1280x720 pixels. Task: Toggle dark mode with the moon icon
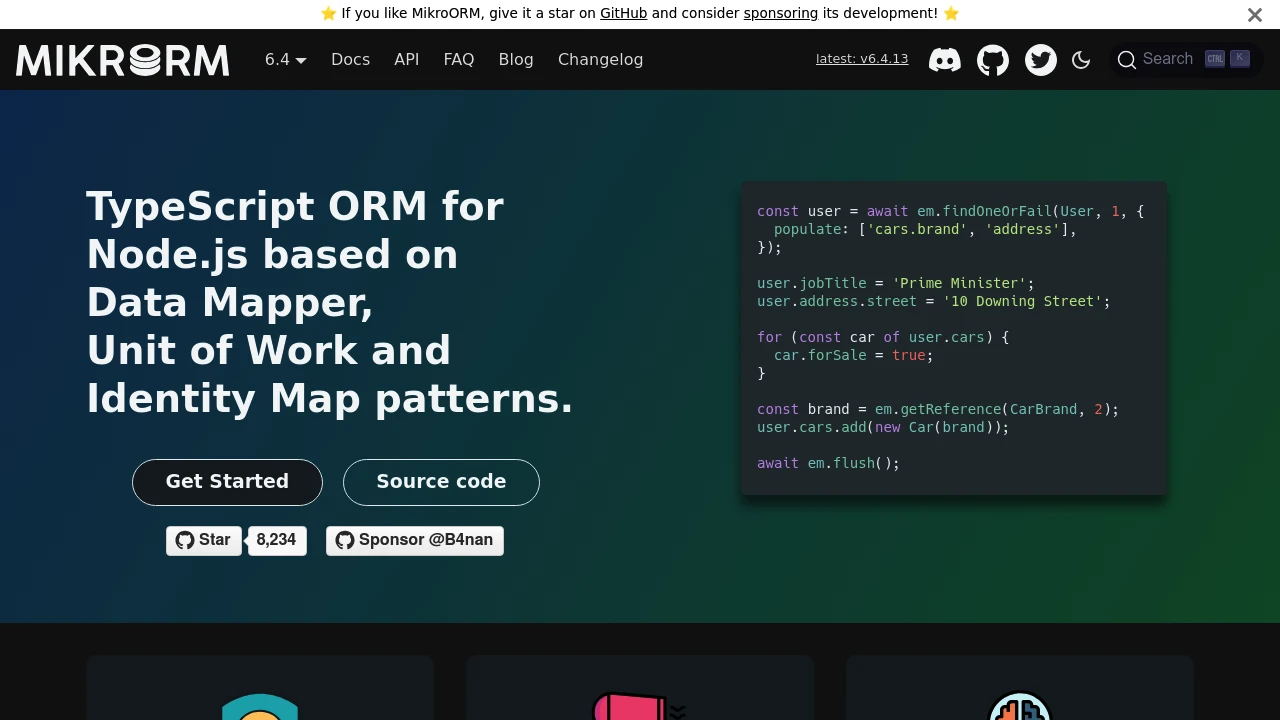1081,60
